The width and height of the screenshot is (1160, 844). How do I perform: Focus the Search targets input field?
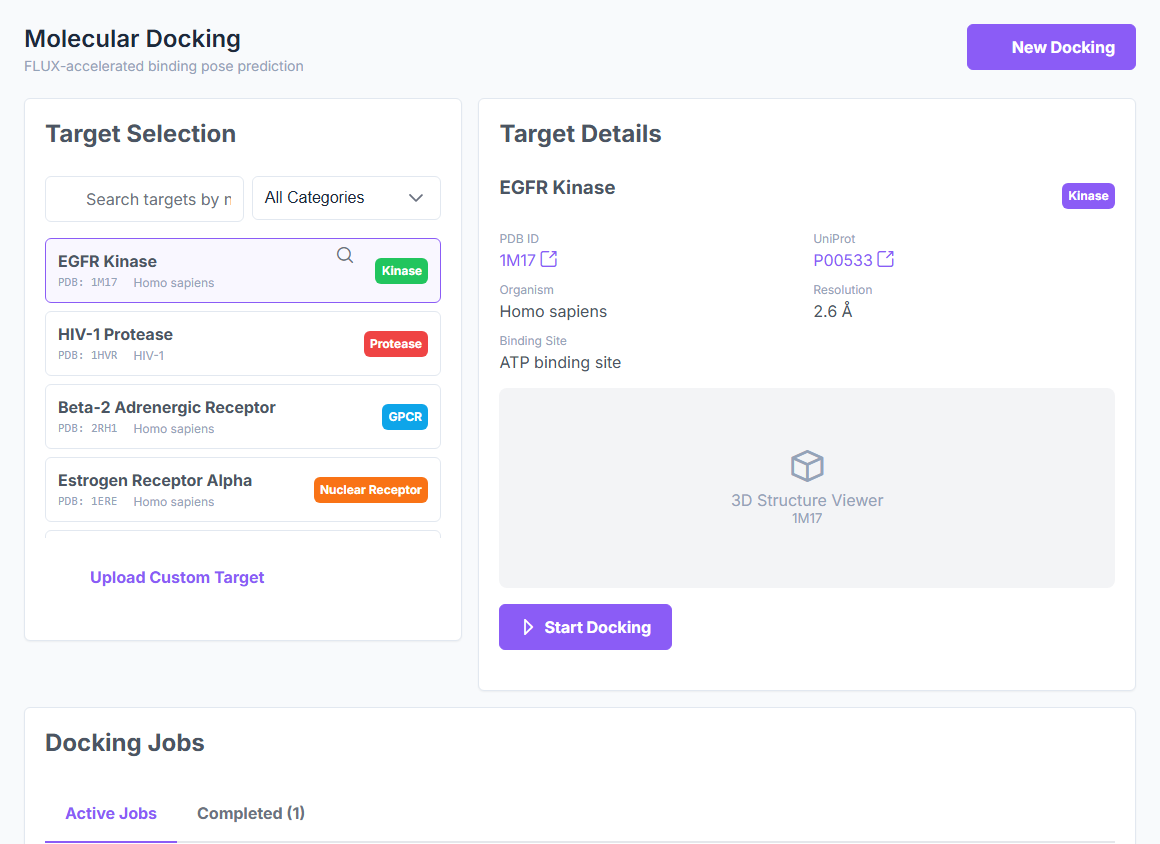[144, 198]
